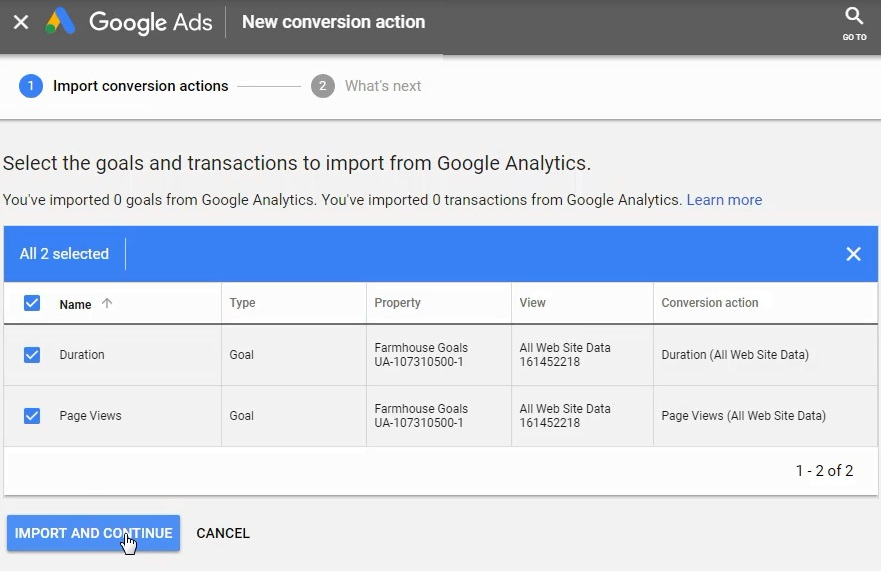Click Duration (All Web Site Data) cell
This screenshot has width=881, height=571.
[735, 355]
